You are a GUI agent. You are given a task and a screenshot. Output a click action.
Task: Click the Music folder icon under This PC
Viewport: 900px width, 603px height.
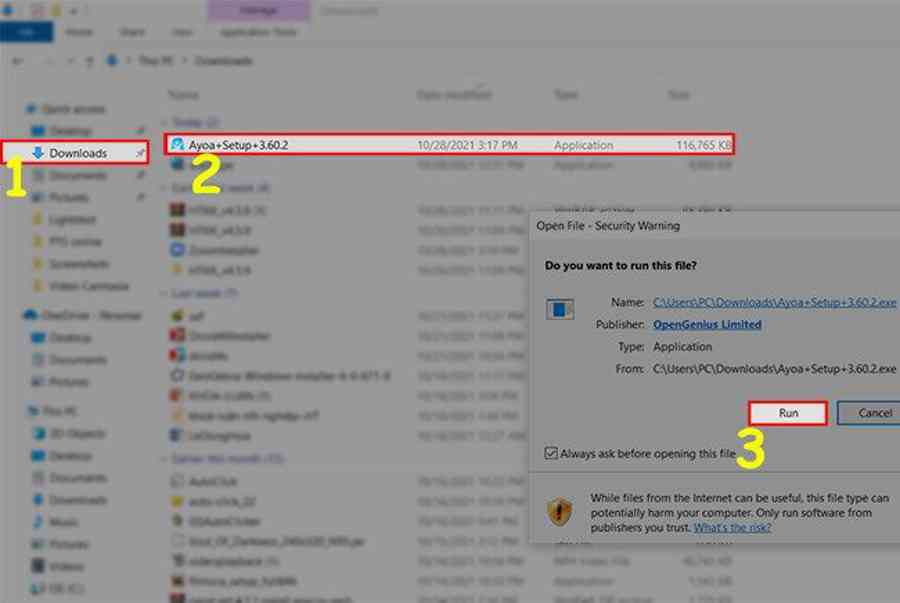click(x=37, y=522)
